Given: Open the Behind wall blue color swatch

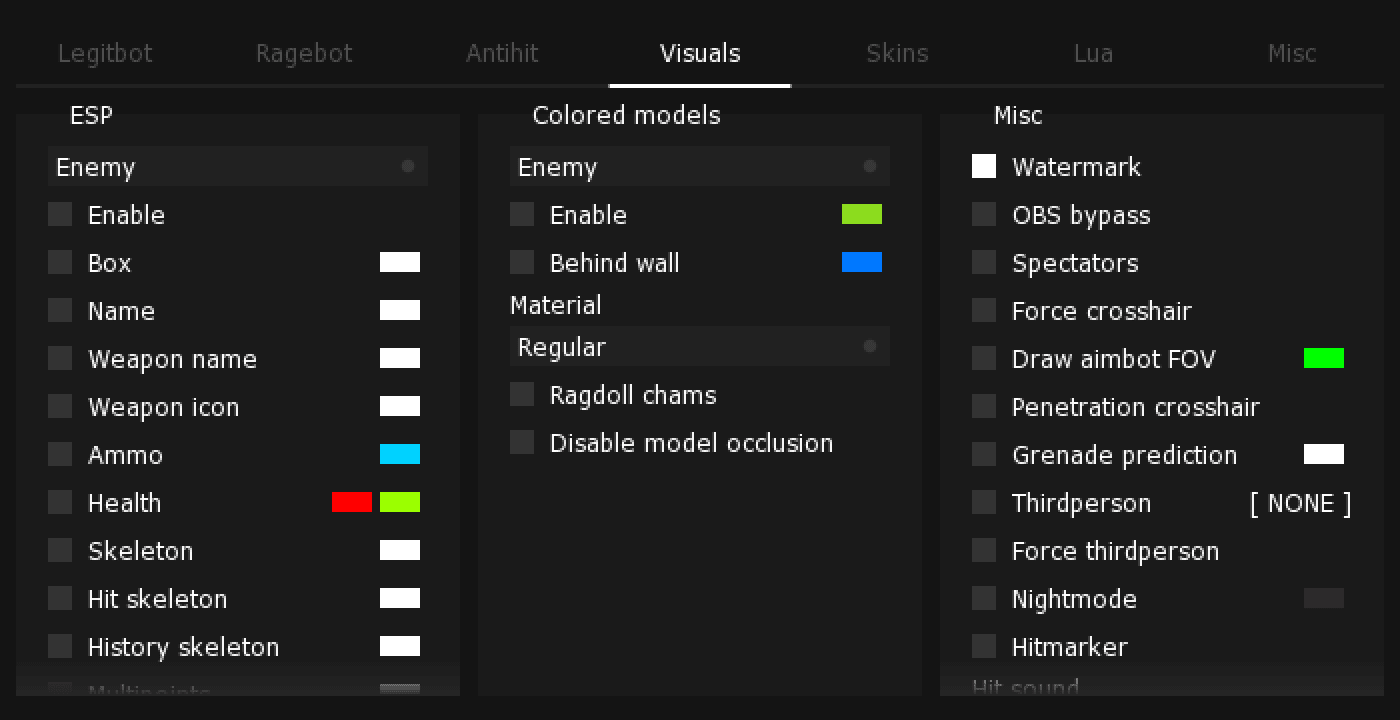Looking at the screenshot, I should coord(862,263).
